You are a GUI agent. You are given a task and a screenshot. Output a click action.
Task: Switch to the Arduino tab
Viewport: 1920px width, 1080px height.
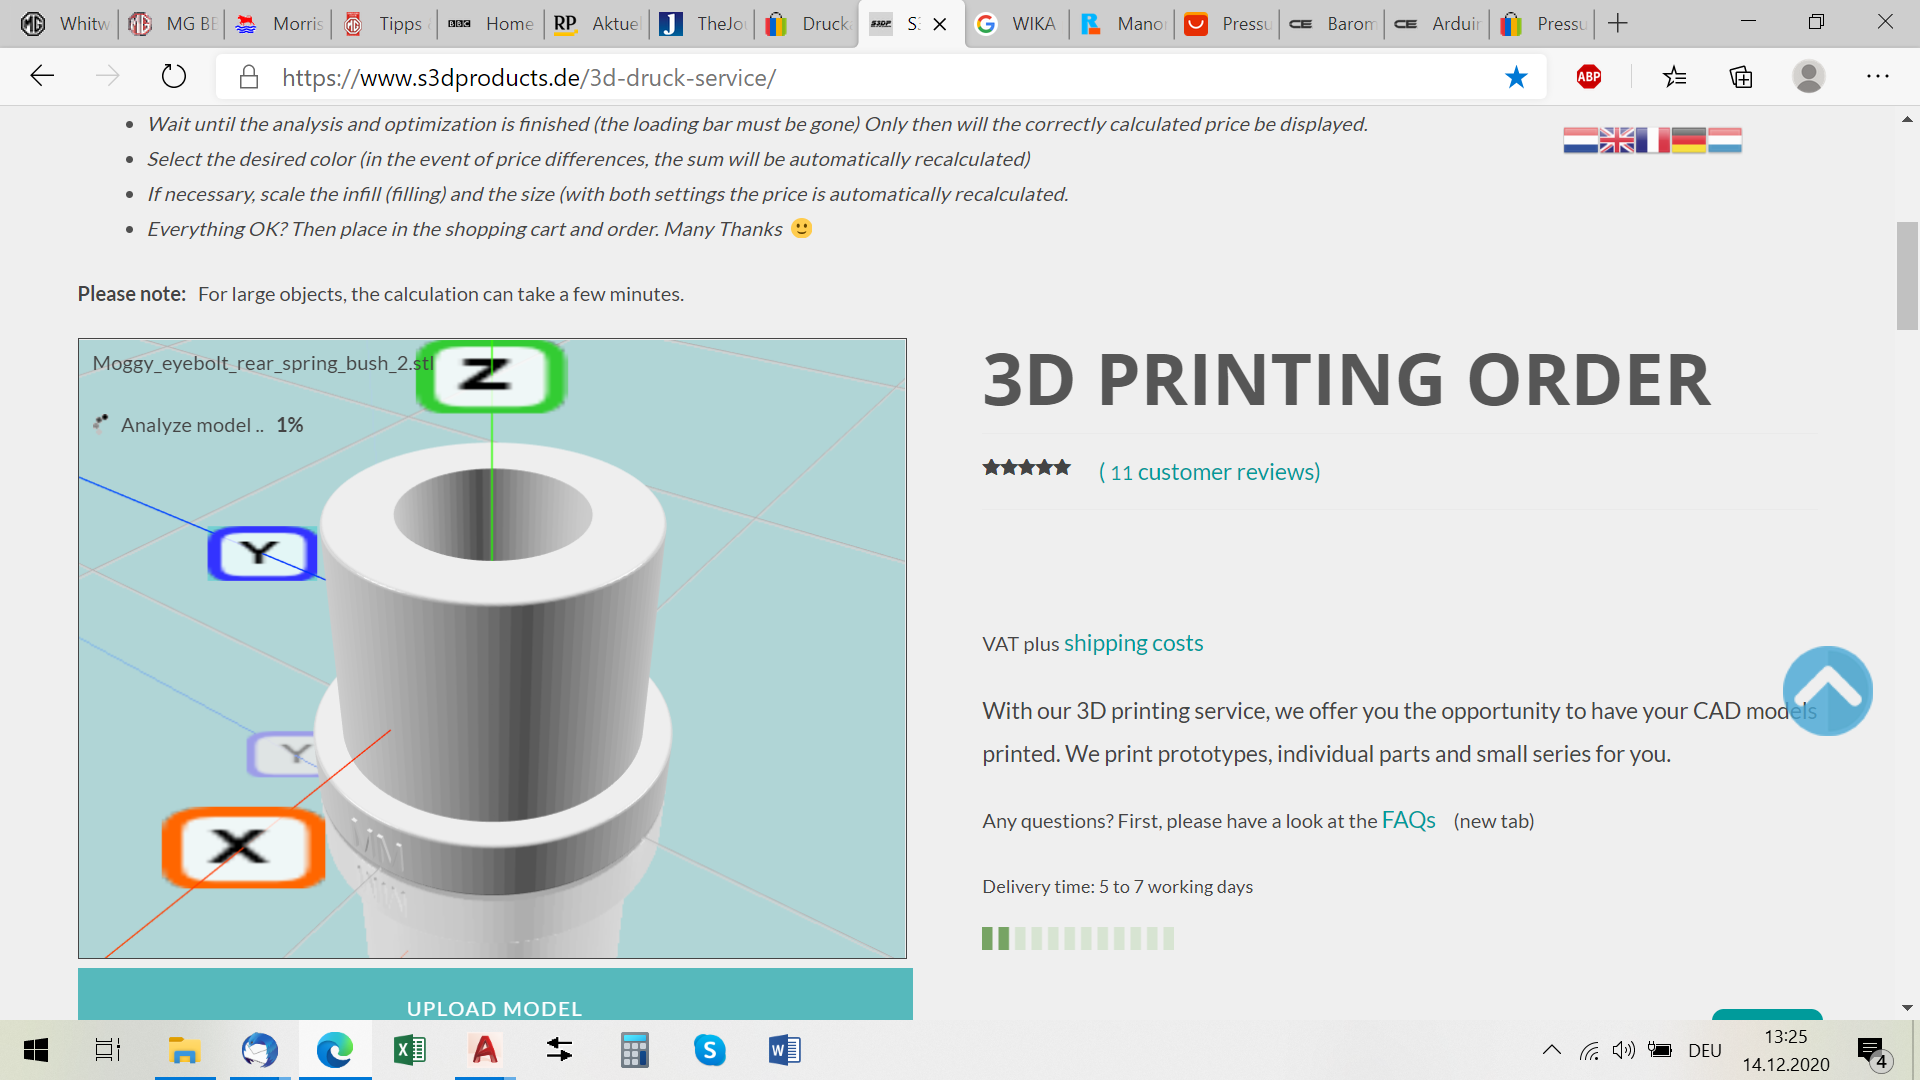[x=1439, y=23]
